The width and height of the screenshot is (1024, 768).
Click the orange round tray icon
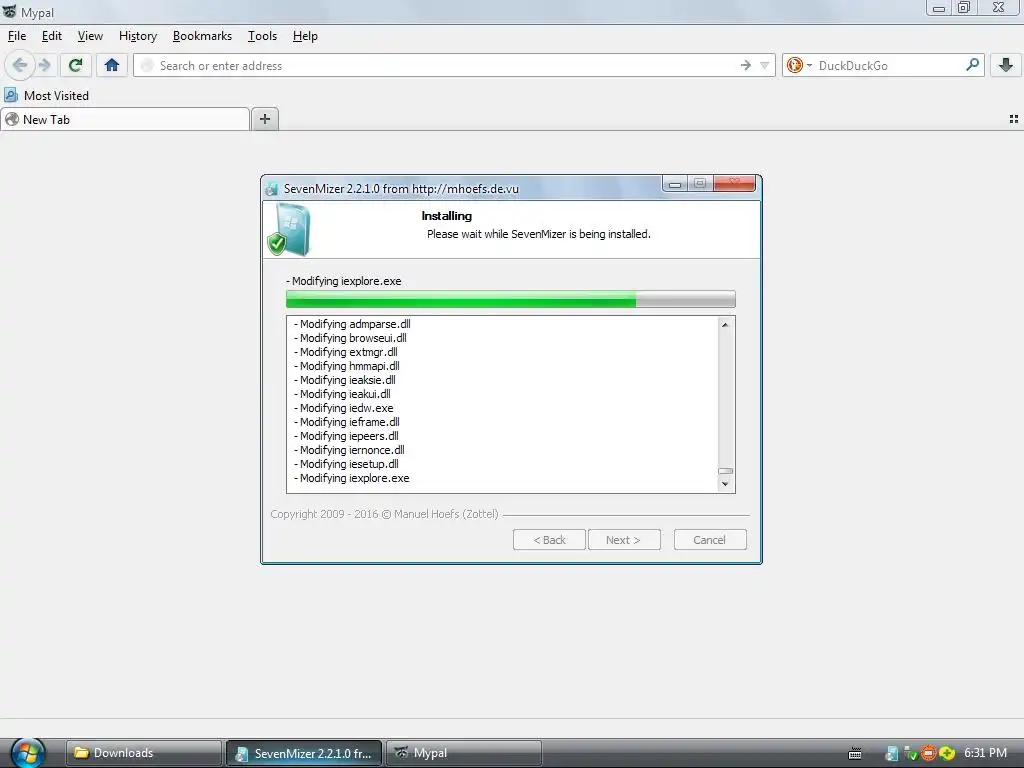coord(928,754)
